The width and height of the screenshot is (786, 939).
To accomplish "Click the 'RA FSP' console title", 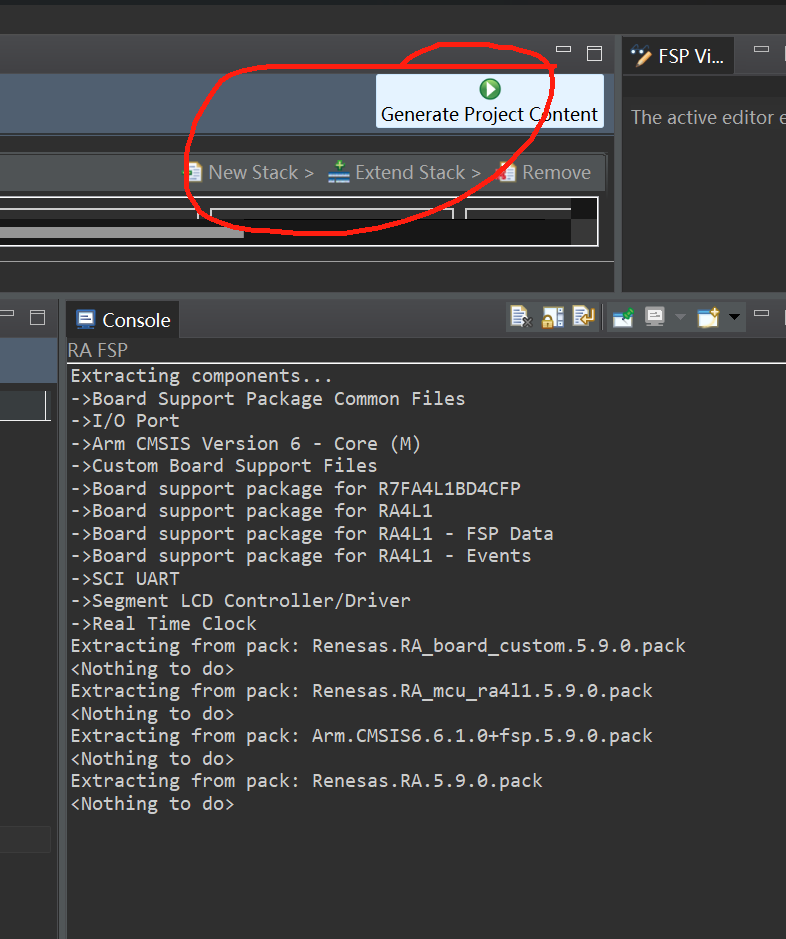I will [x=98, y=350].
